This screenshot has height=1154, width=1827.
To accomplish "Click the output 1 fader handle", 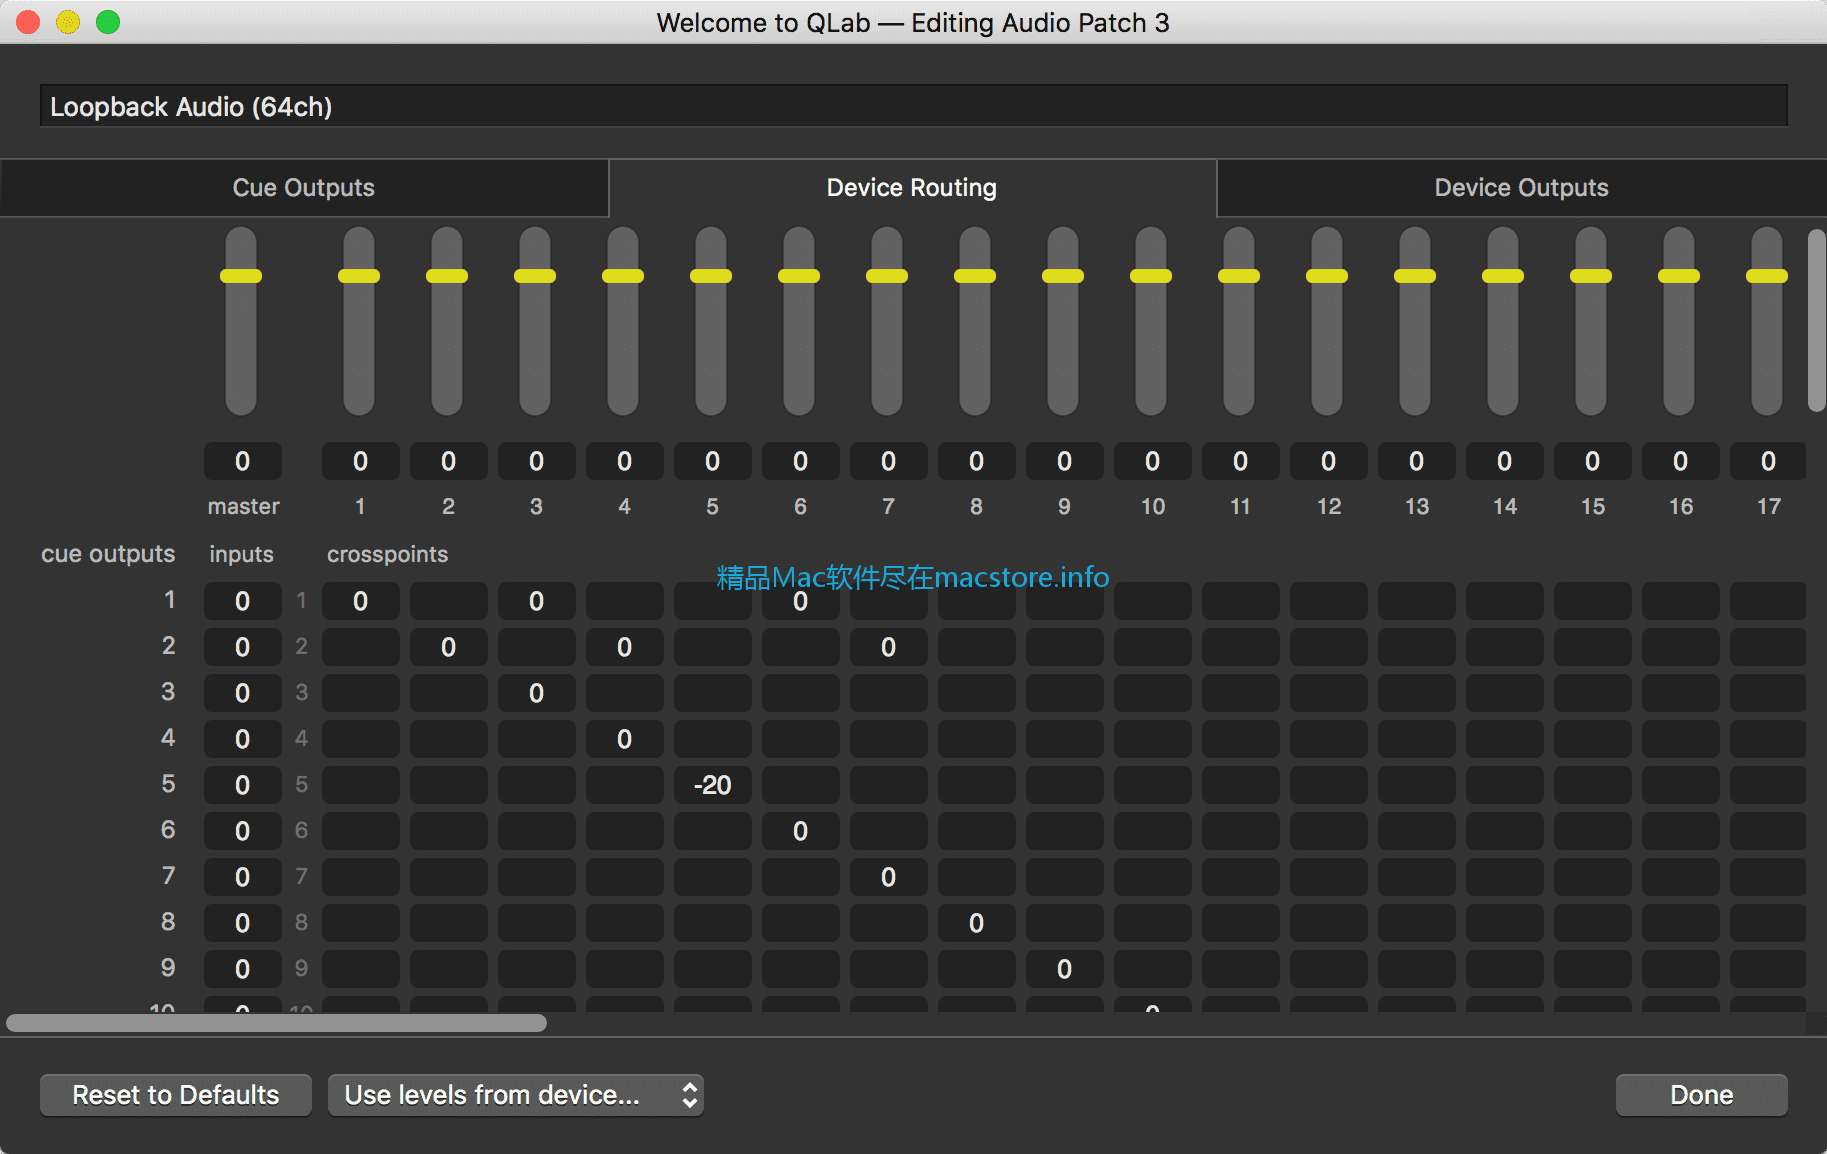I will coord(359,276).
